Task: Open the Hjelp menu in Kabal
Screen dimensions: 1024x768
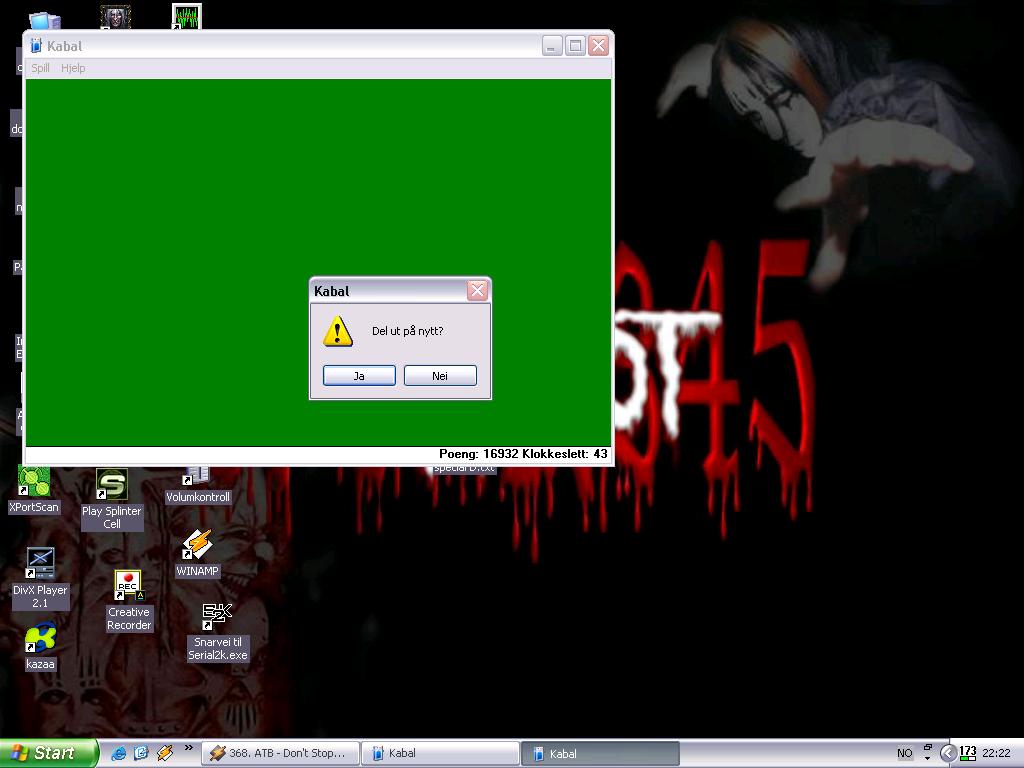Action: point(73,68)
